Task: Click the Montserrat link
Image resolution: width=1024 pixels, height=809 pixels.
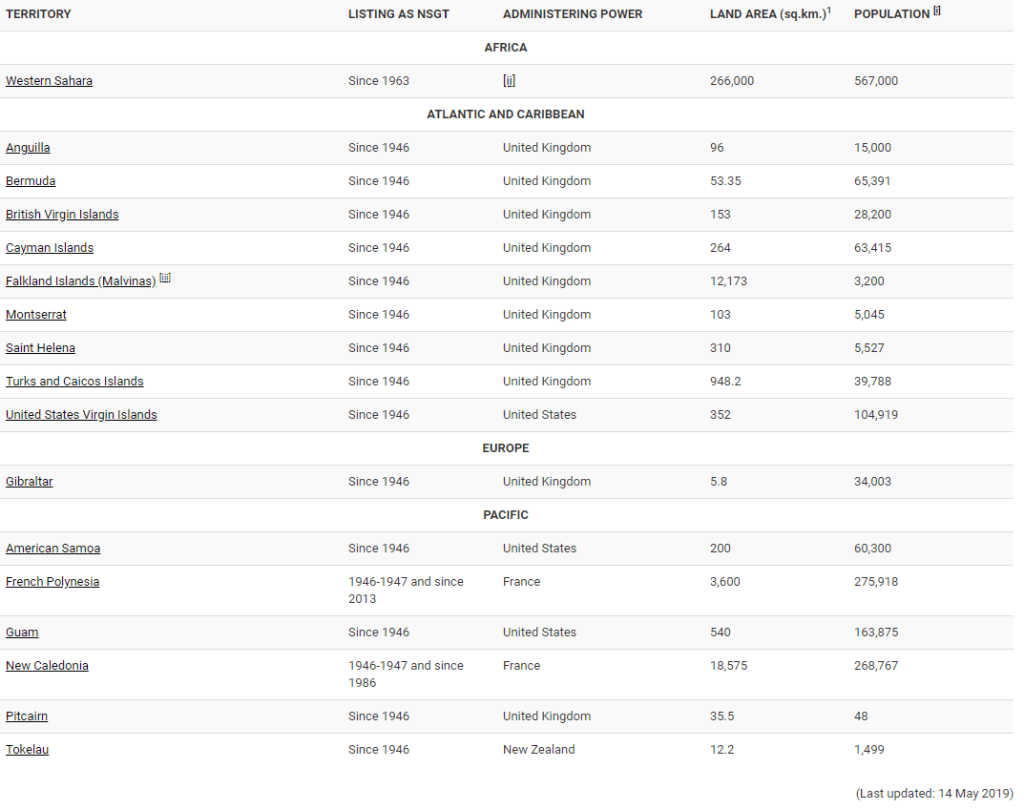Action: (36, 315)
